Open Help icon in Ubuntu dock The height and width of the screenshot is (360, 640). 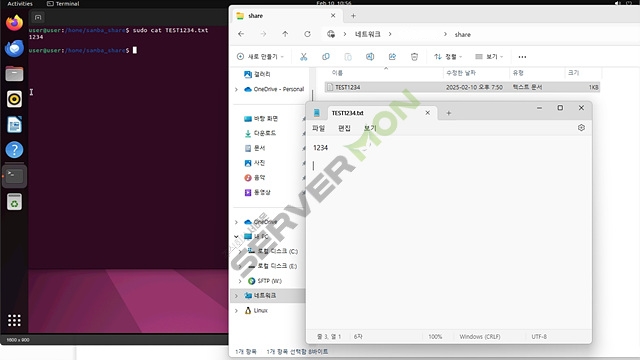(14, 150)
